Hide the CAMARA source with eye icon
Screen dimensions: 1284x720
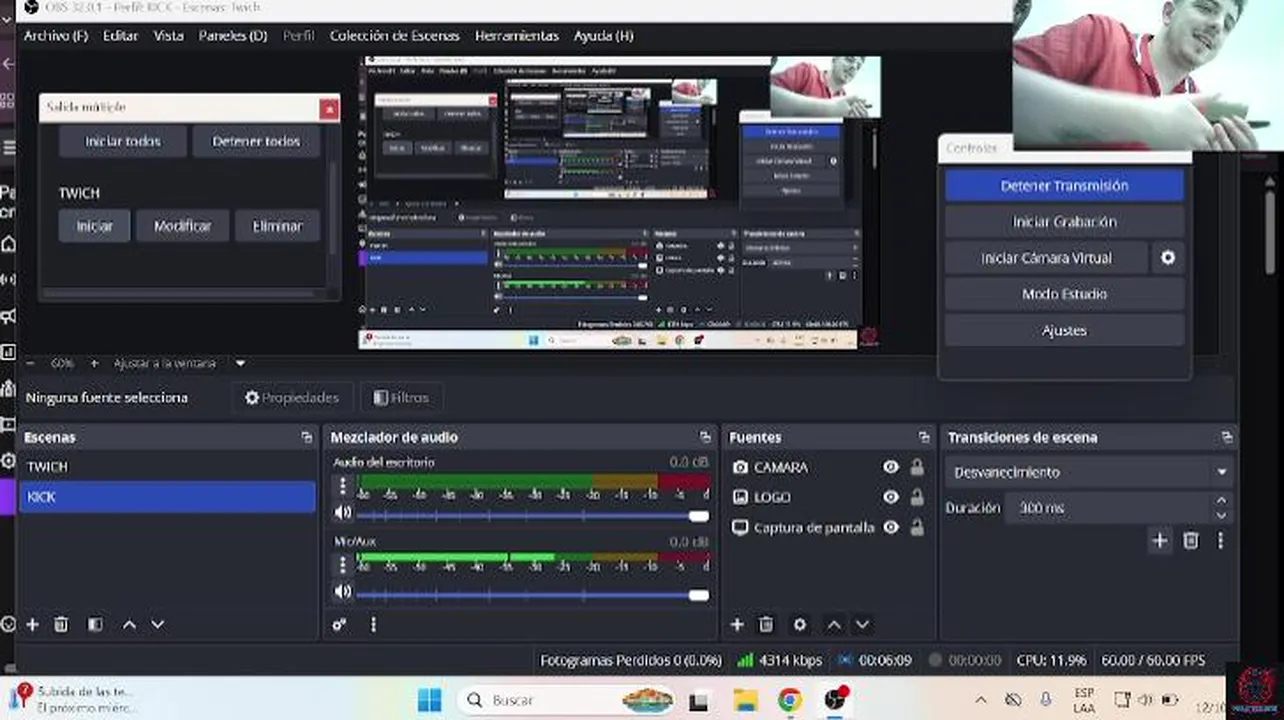(890, 467)
